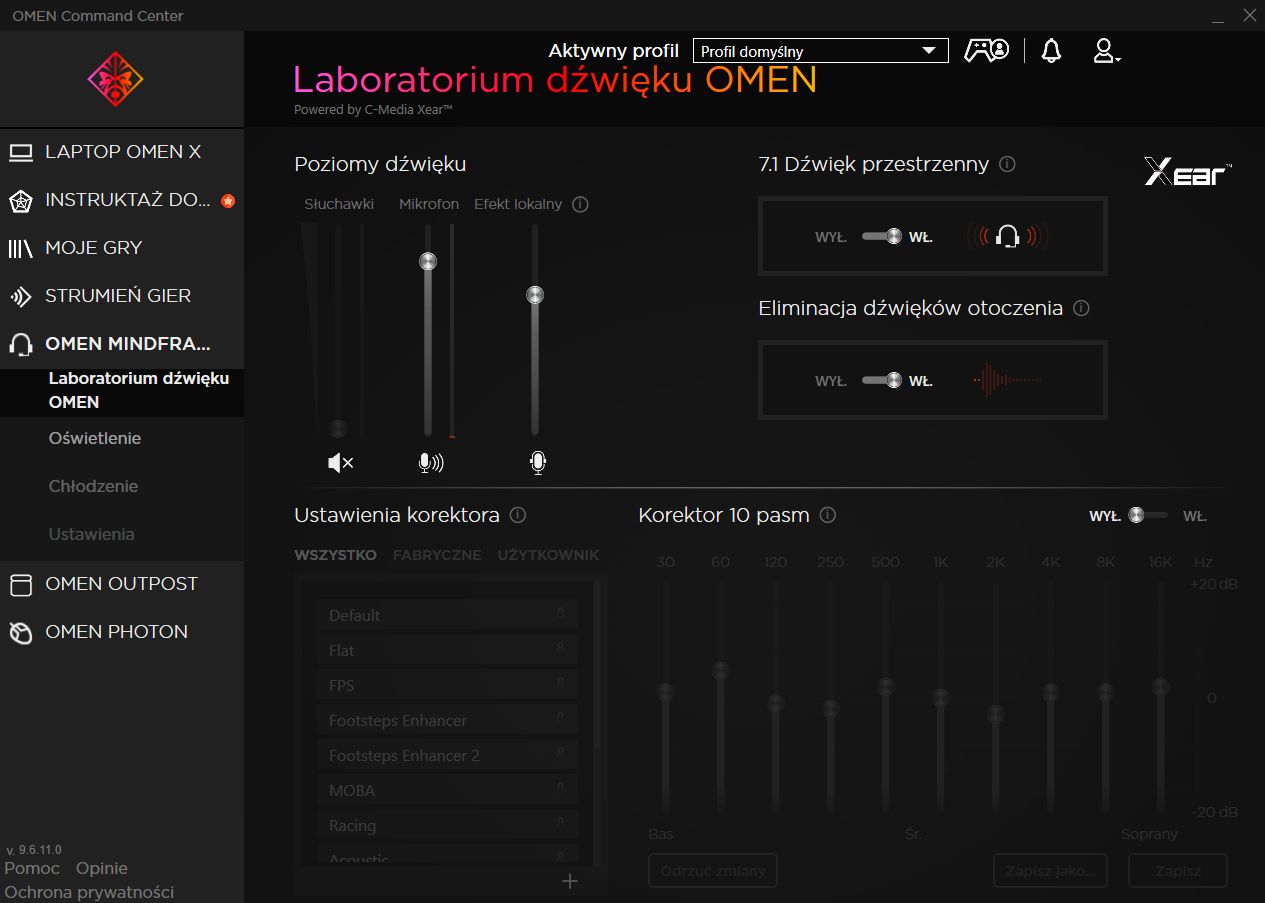This screenshot has width=1265, height=903.
Task: Click the OMEN logo in sidebar
Action: 116,79
